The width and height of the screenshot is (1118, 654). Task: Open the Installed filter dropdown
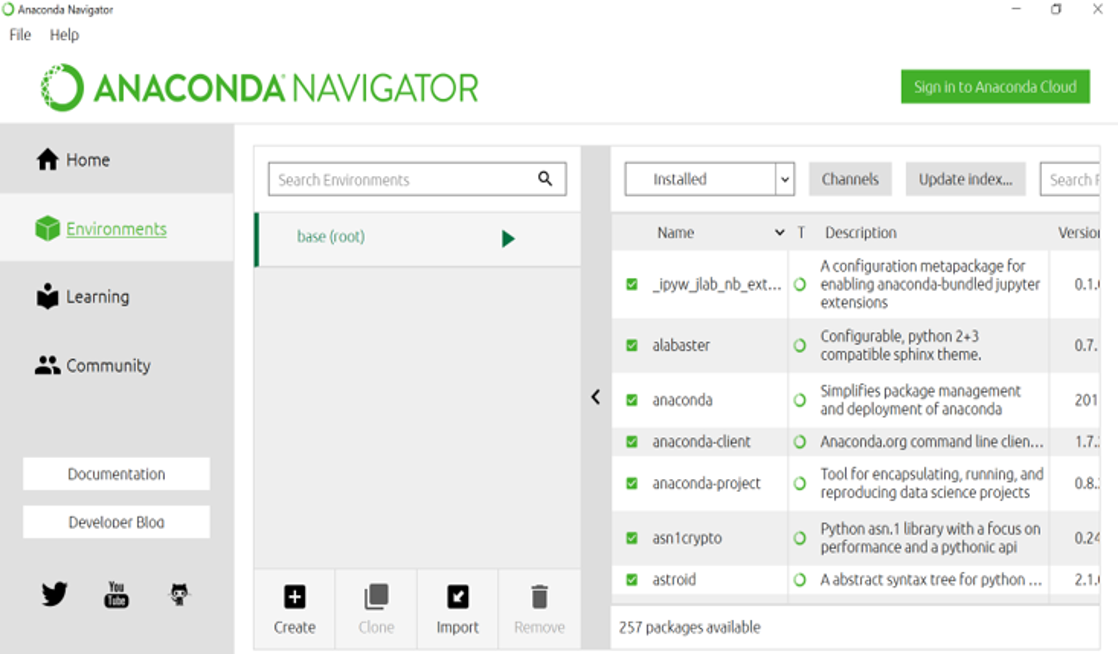pyautogui.click(x=709, y=179)
